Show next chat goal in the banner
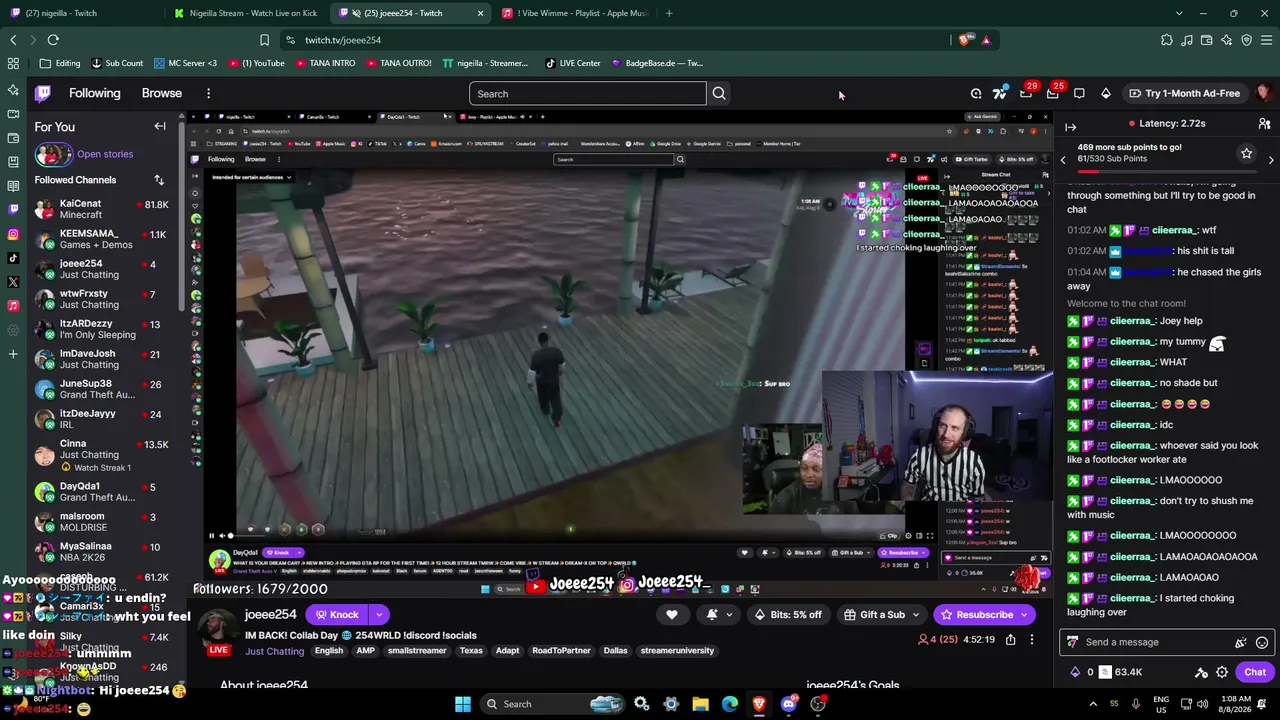This screenshot has width=1280, height=720. click(x=1271, y=160)
